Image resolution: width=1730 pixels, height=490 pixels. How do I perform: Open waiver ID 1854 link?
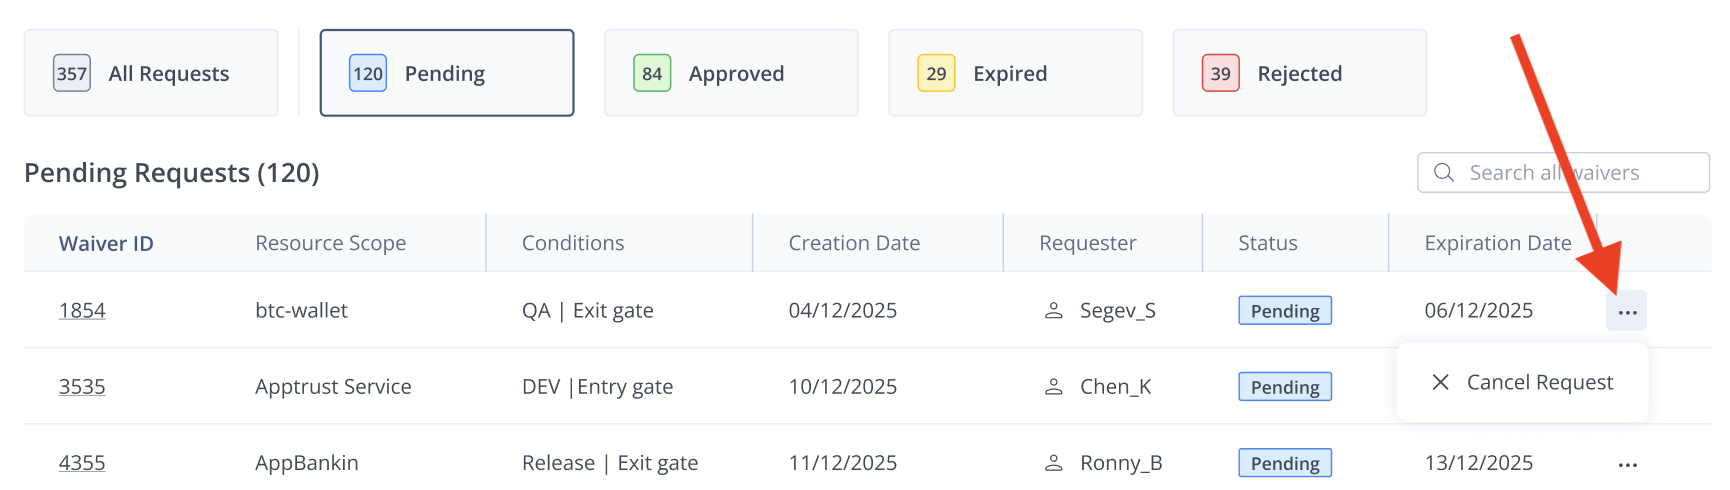coord(82,310)
